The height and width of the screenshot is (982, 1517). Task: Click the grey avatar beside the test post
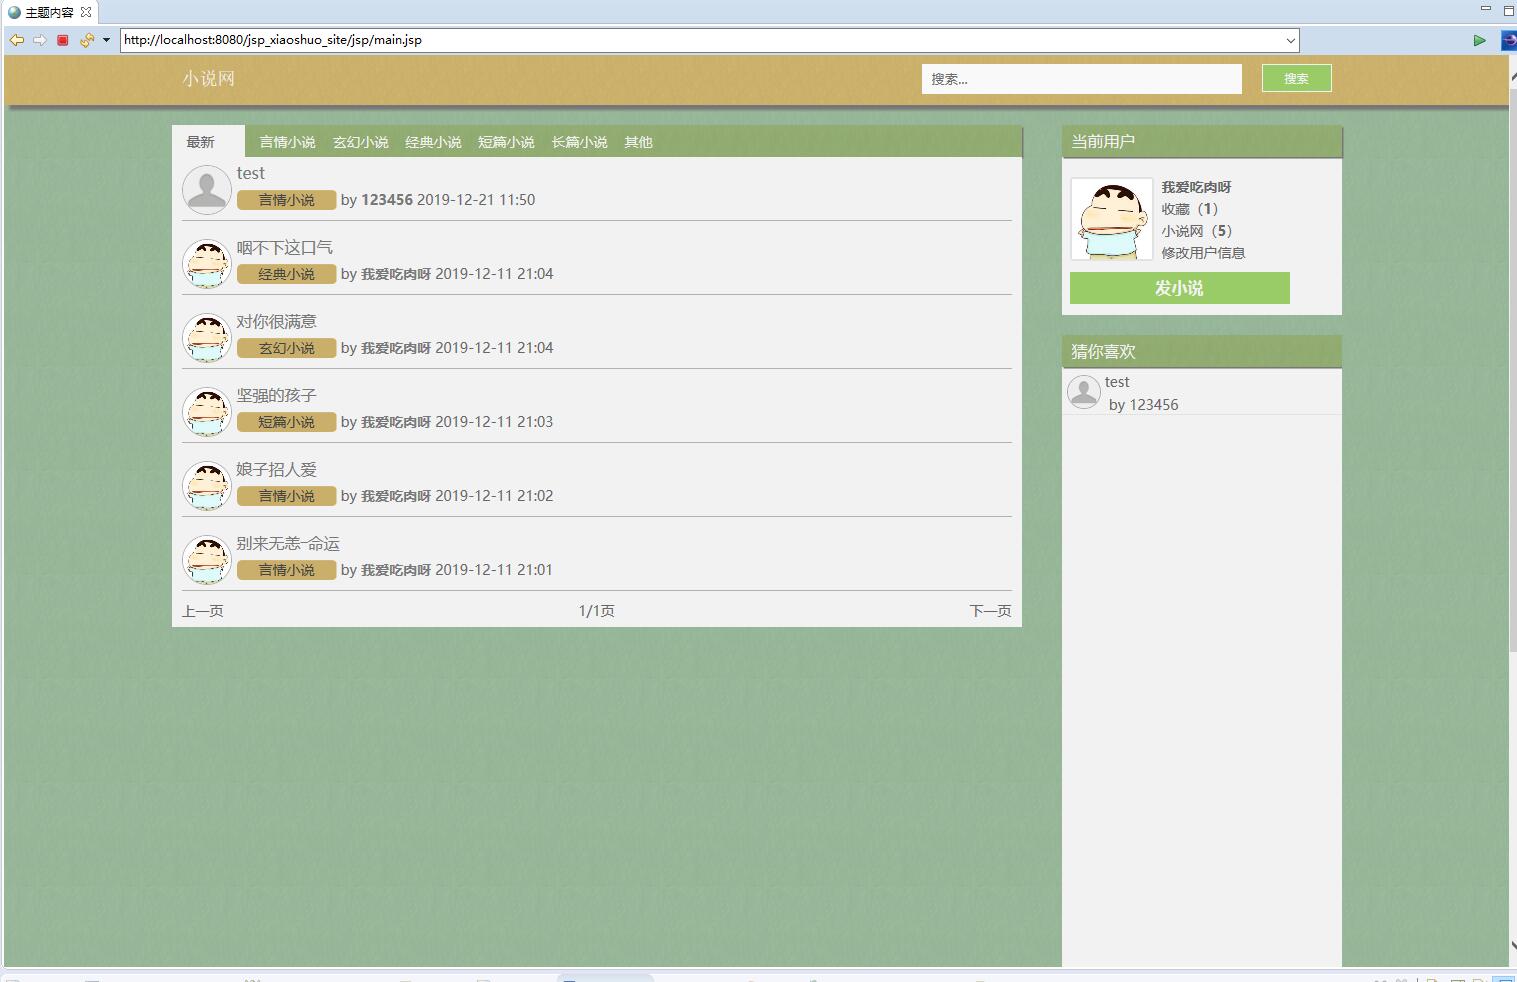tap(207, 190)
